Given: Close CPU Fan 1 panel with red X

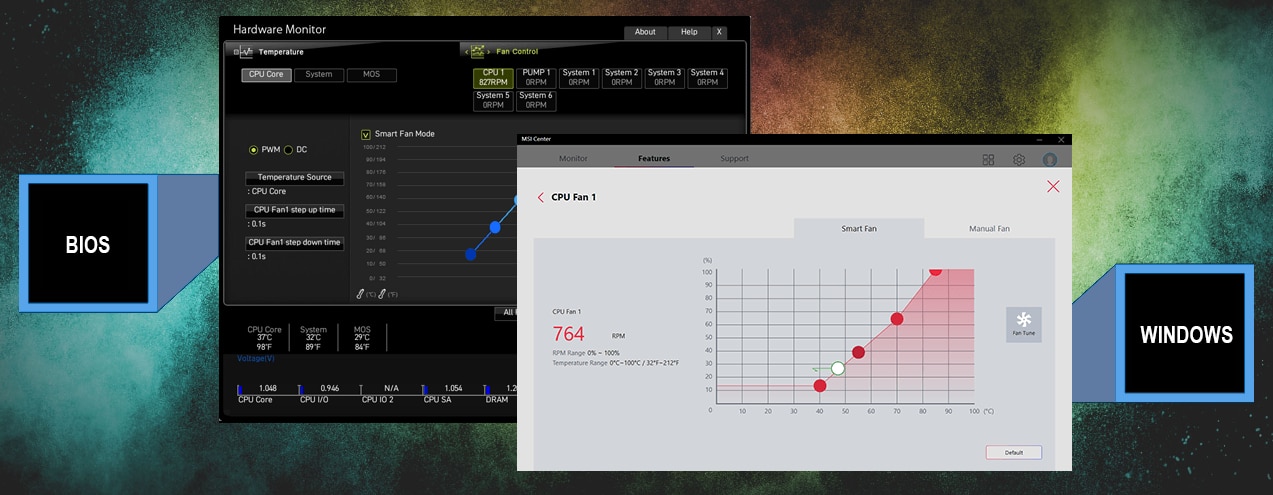Looking at the screenshot, I should (x=1052, y=186).
